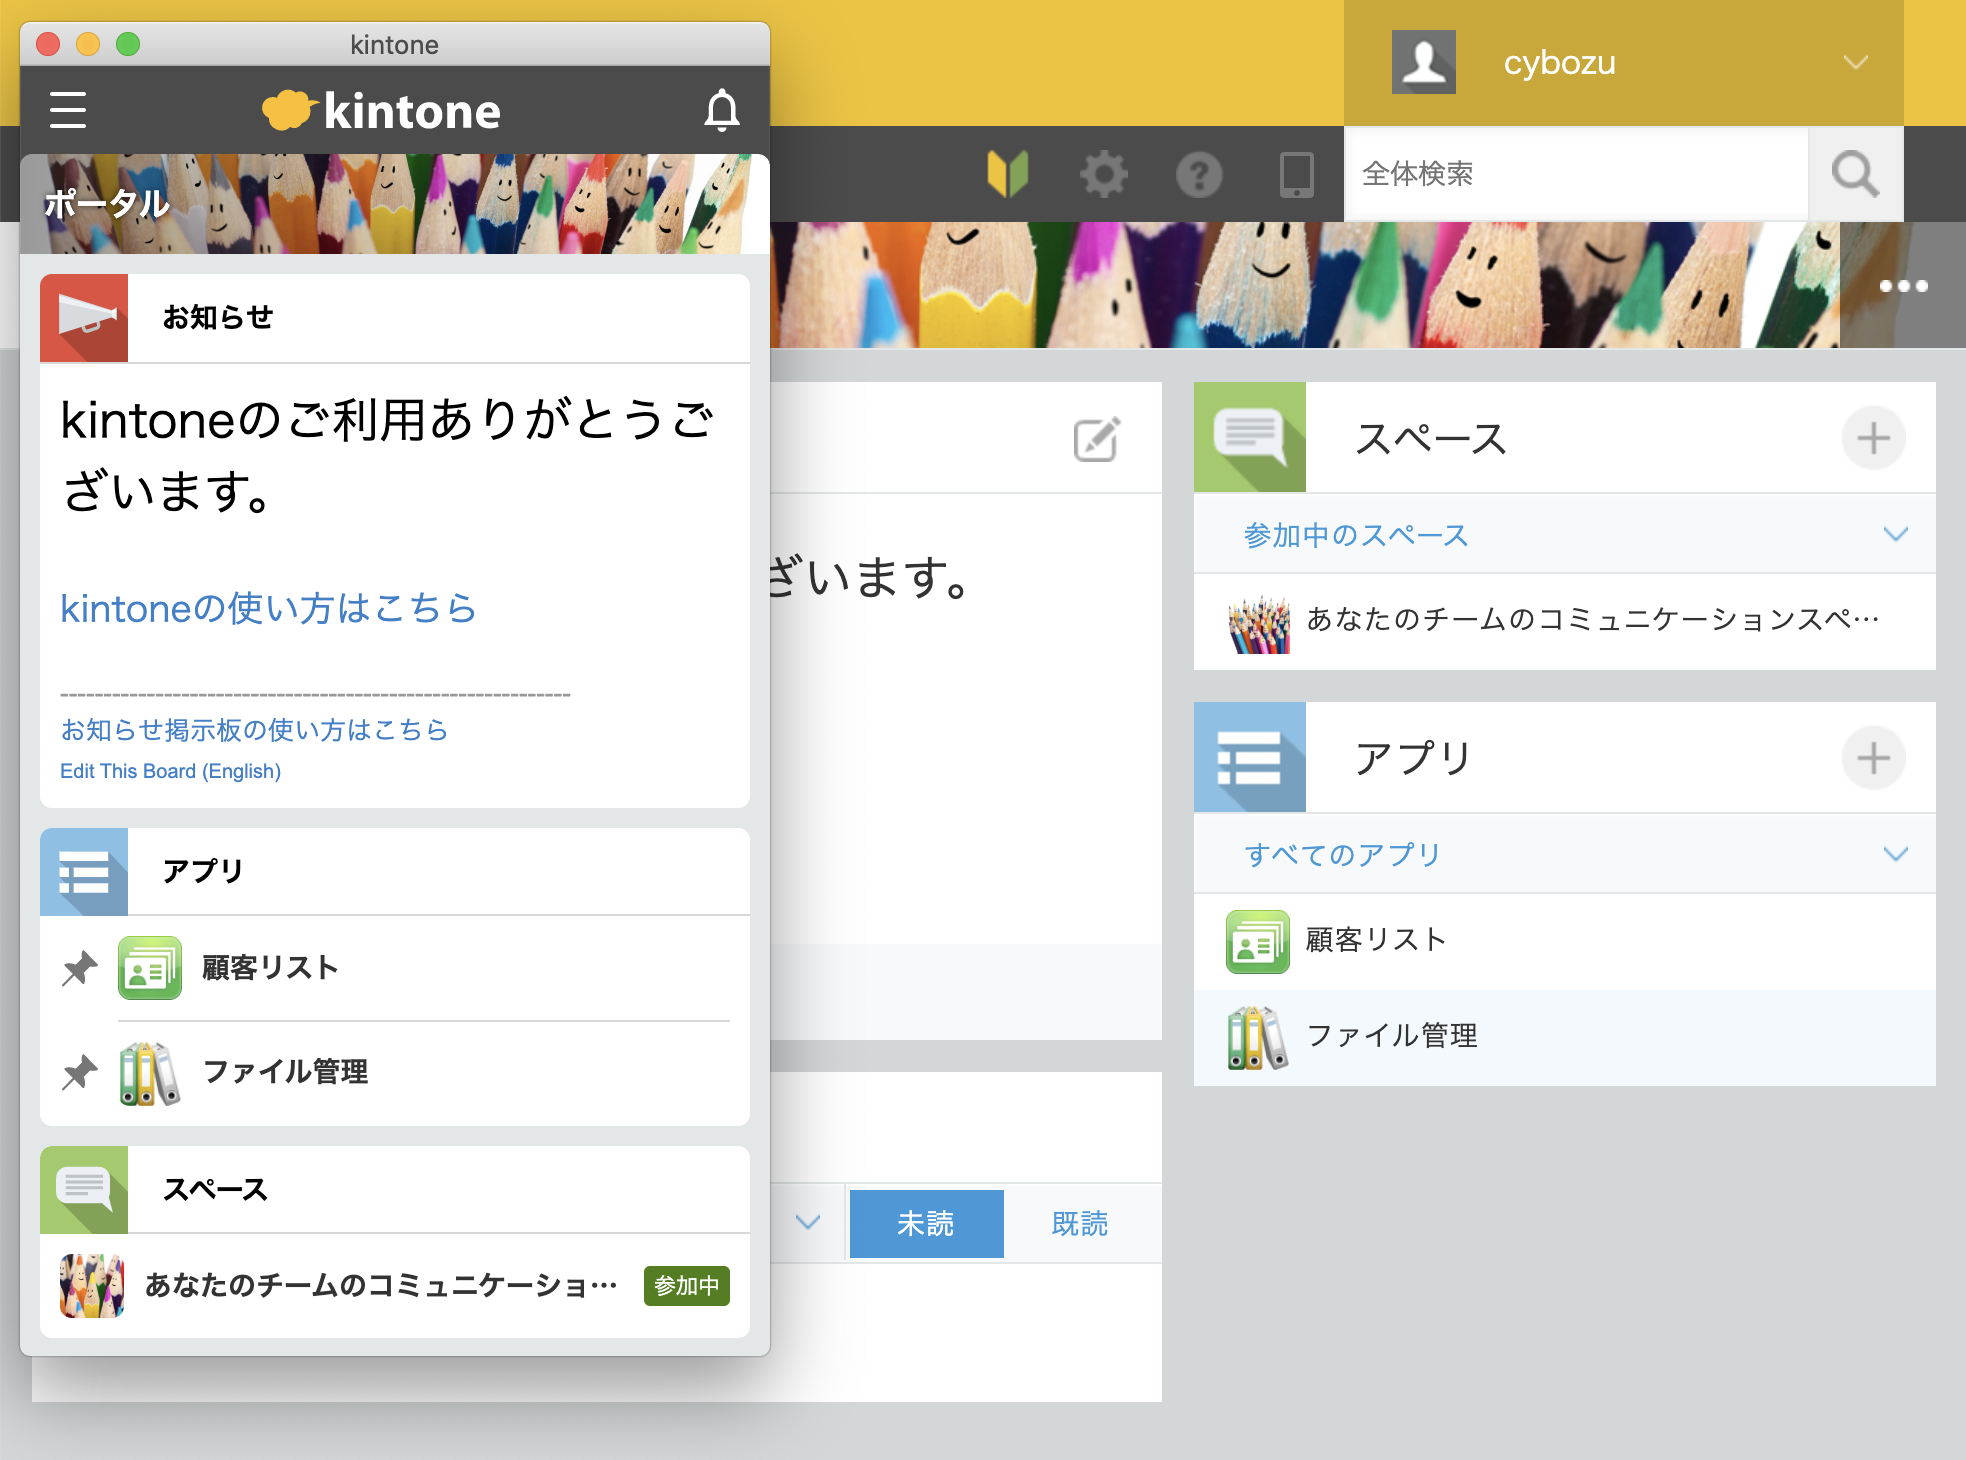Click the edit announcement pencil icon

[1097, 439]
